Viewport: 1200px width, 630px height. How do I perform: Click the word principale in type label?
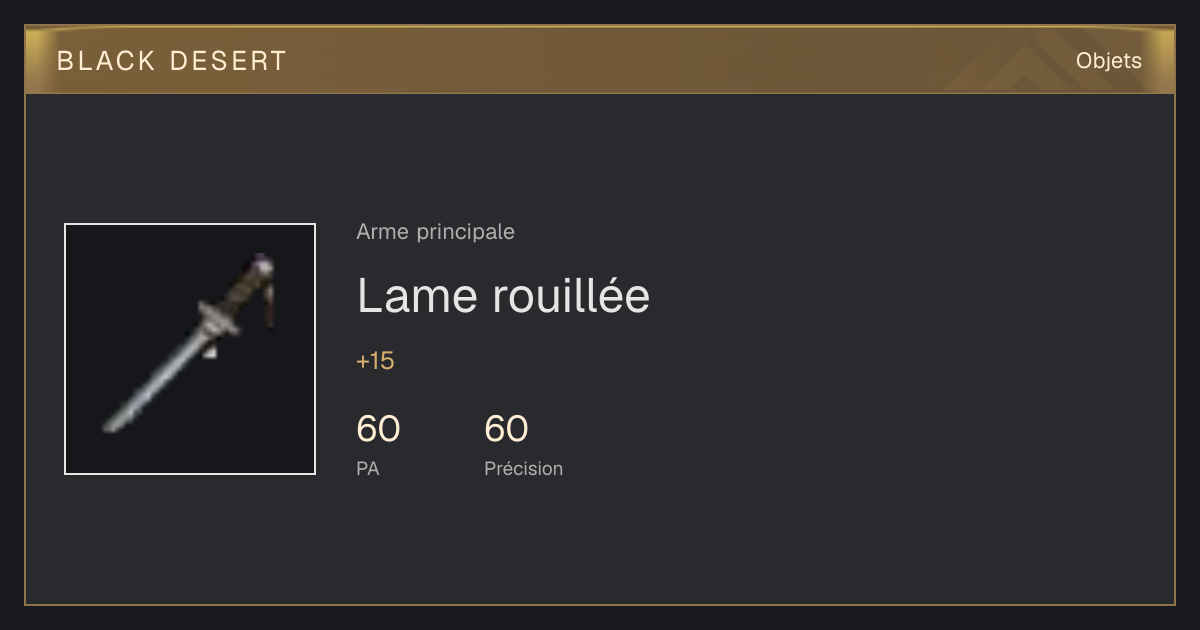coord(465,232)
